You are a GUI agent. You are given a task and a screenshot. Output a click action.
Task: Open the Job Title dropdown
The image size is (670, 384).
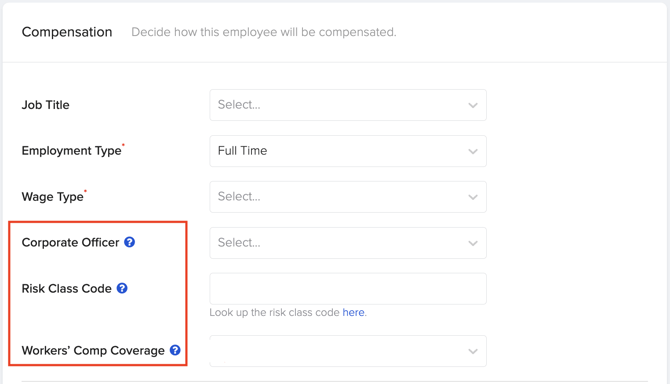tap(348, 105)
